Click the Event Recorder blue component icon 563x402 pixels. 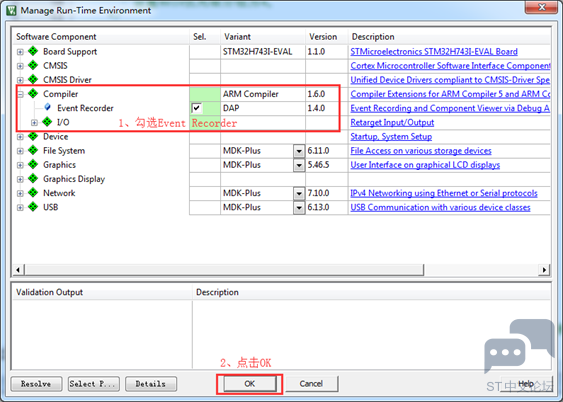tap(47, 107)
